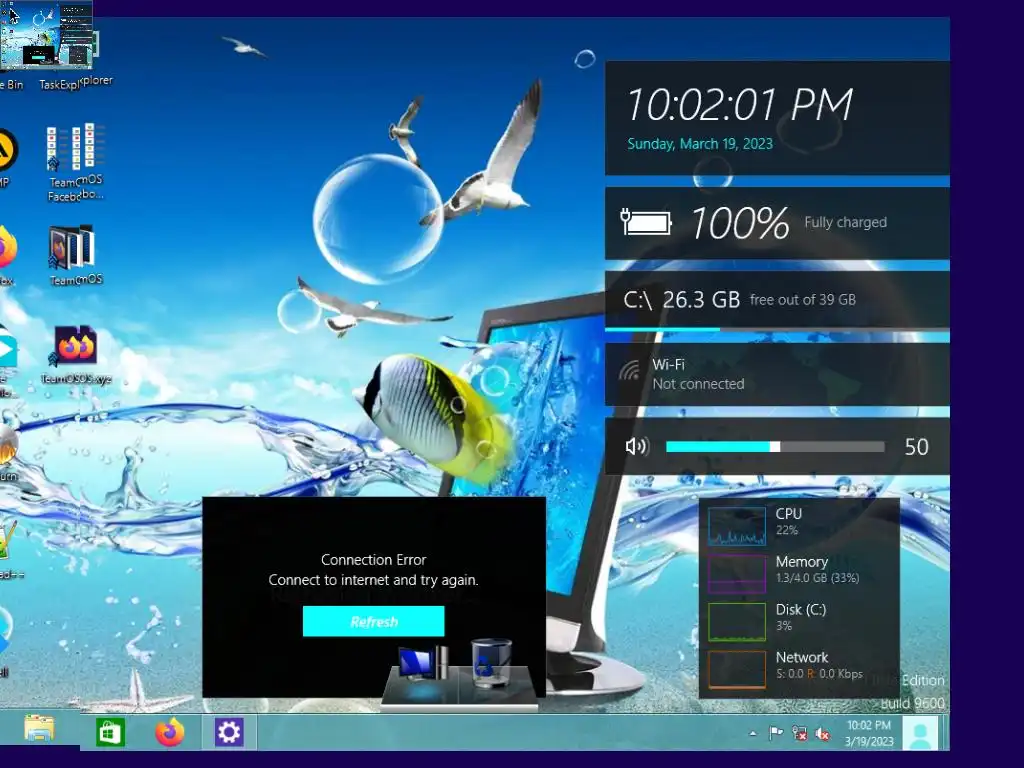Click the 'S: 0.0 R: 0.0 Kbps' network value
The height and width of the screenshot is (768, 1024).
click(x=819, y=673)
